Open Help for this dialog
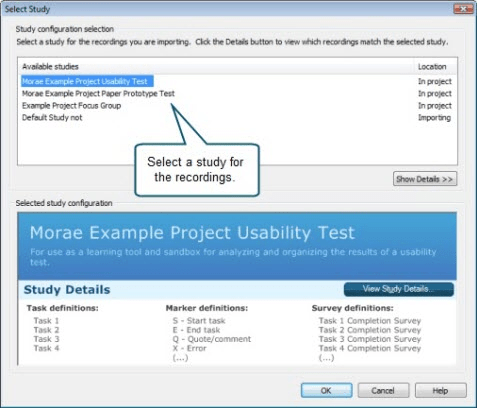477x408 pixels. coord(440,390)
